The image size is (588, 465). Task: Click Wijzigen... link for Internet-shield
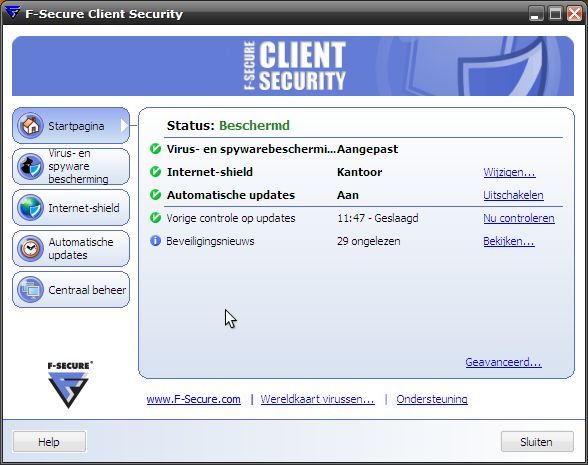(x=509, y=172)
